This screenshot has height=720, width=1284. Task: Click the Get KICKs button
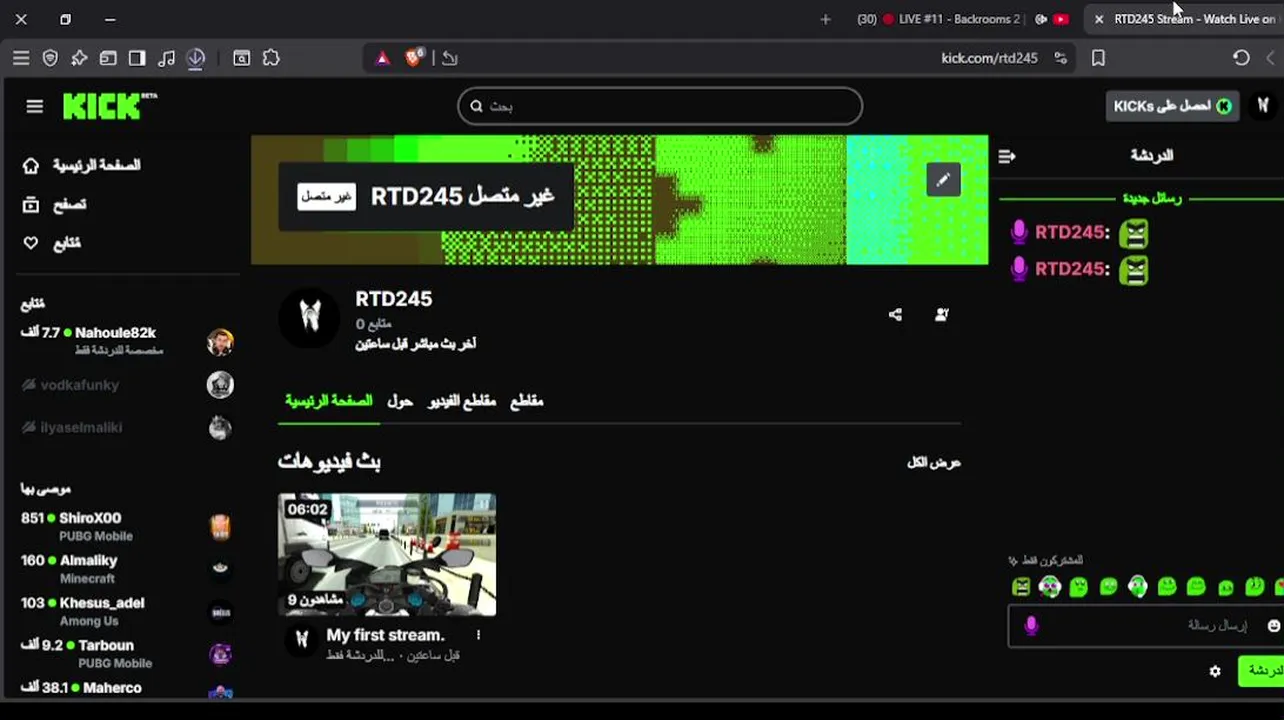coord(1172,106)
